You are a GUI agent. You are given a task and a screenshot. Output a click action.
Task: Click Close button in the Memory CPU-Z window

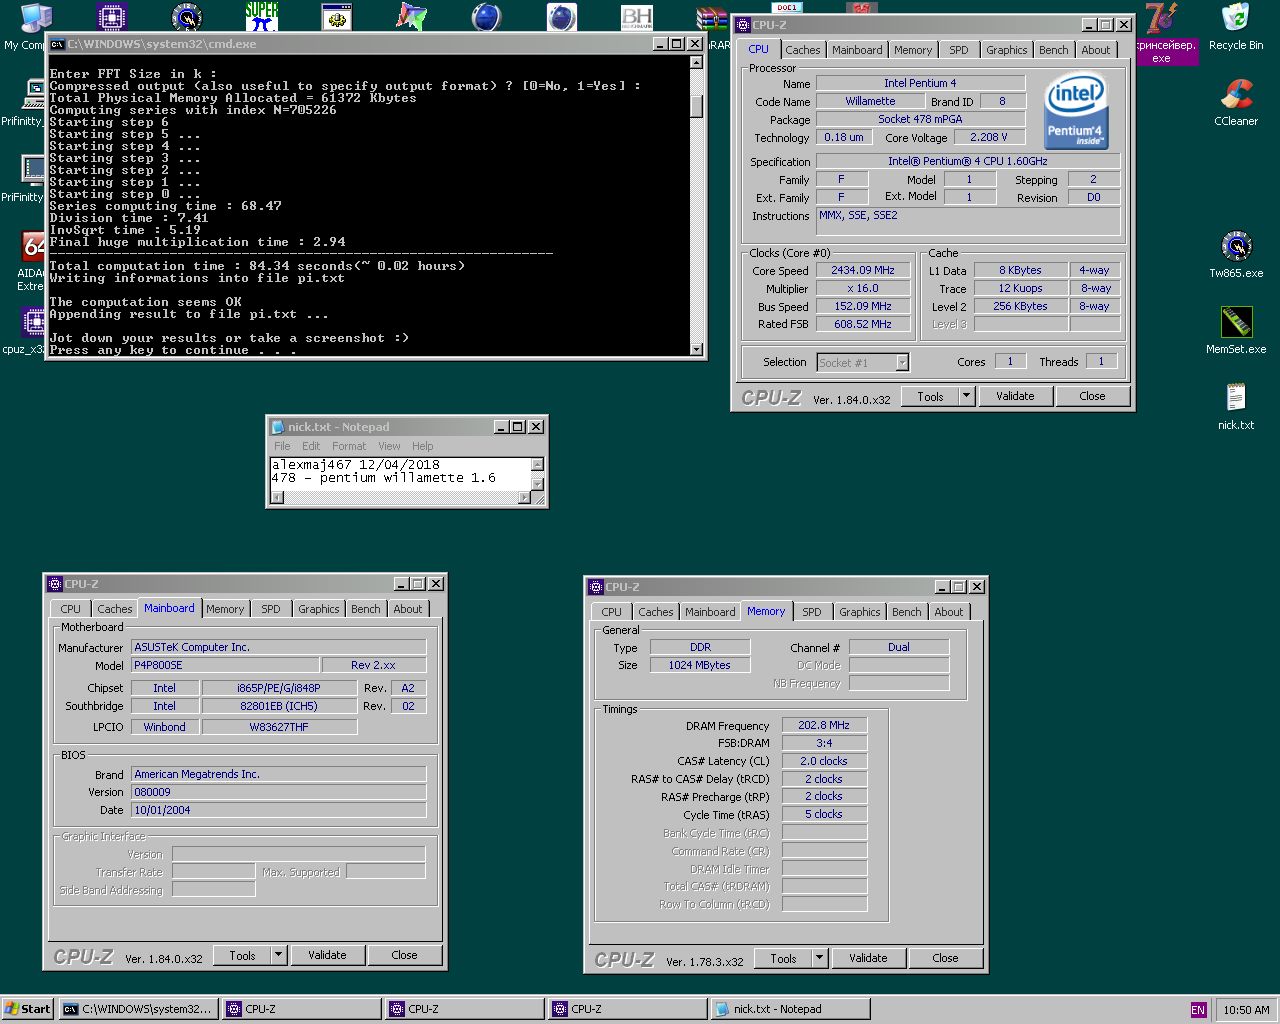pyautogui.click(x=945, y=958)
